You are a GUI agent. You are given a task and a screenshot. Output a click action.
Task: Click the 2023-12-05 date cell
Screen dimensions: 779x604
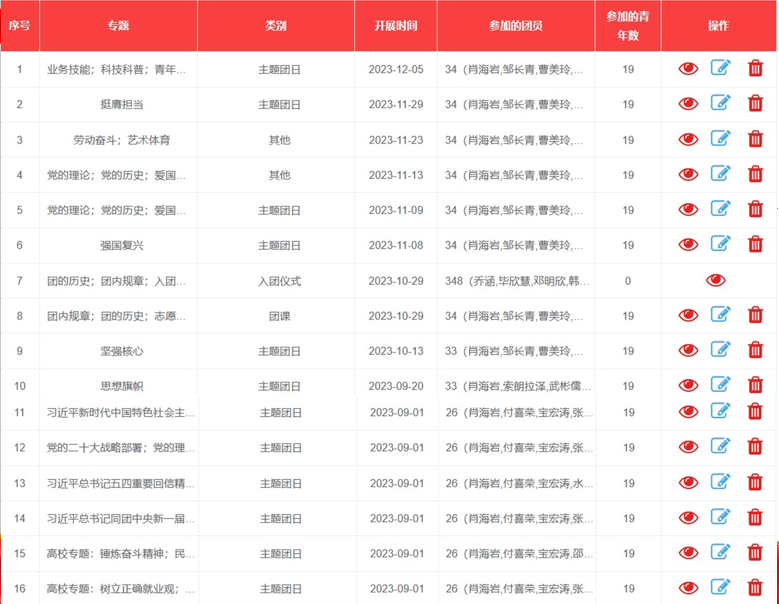click(x=396, y=69)
